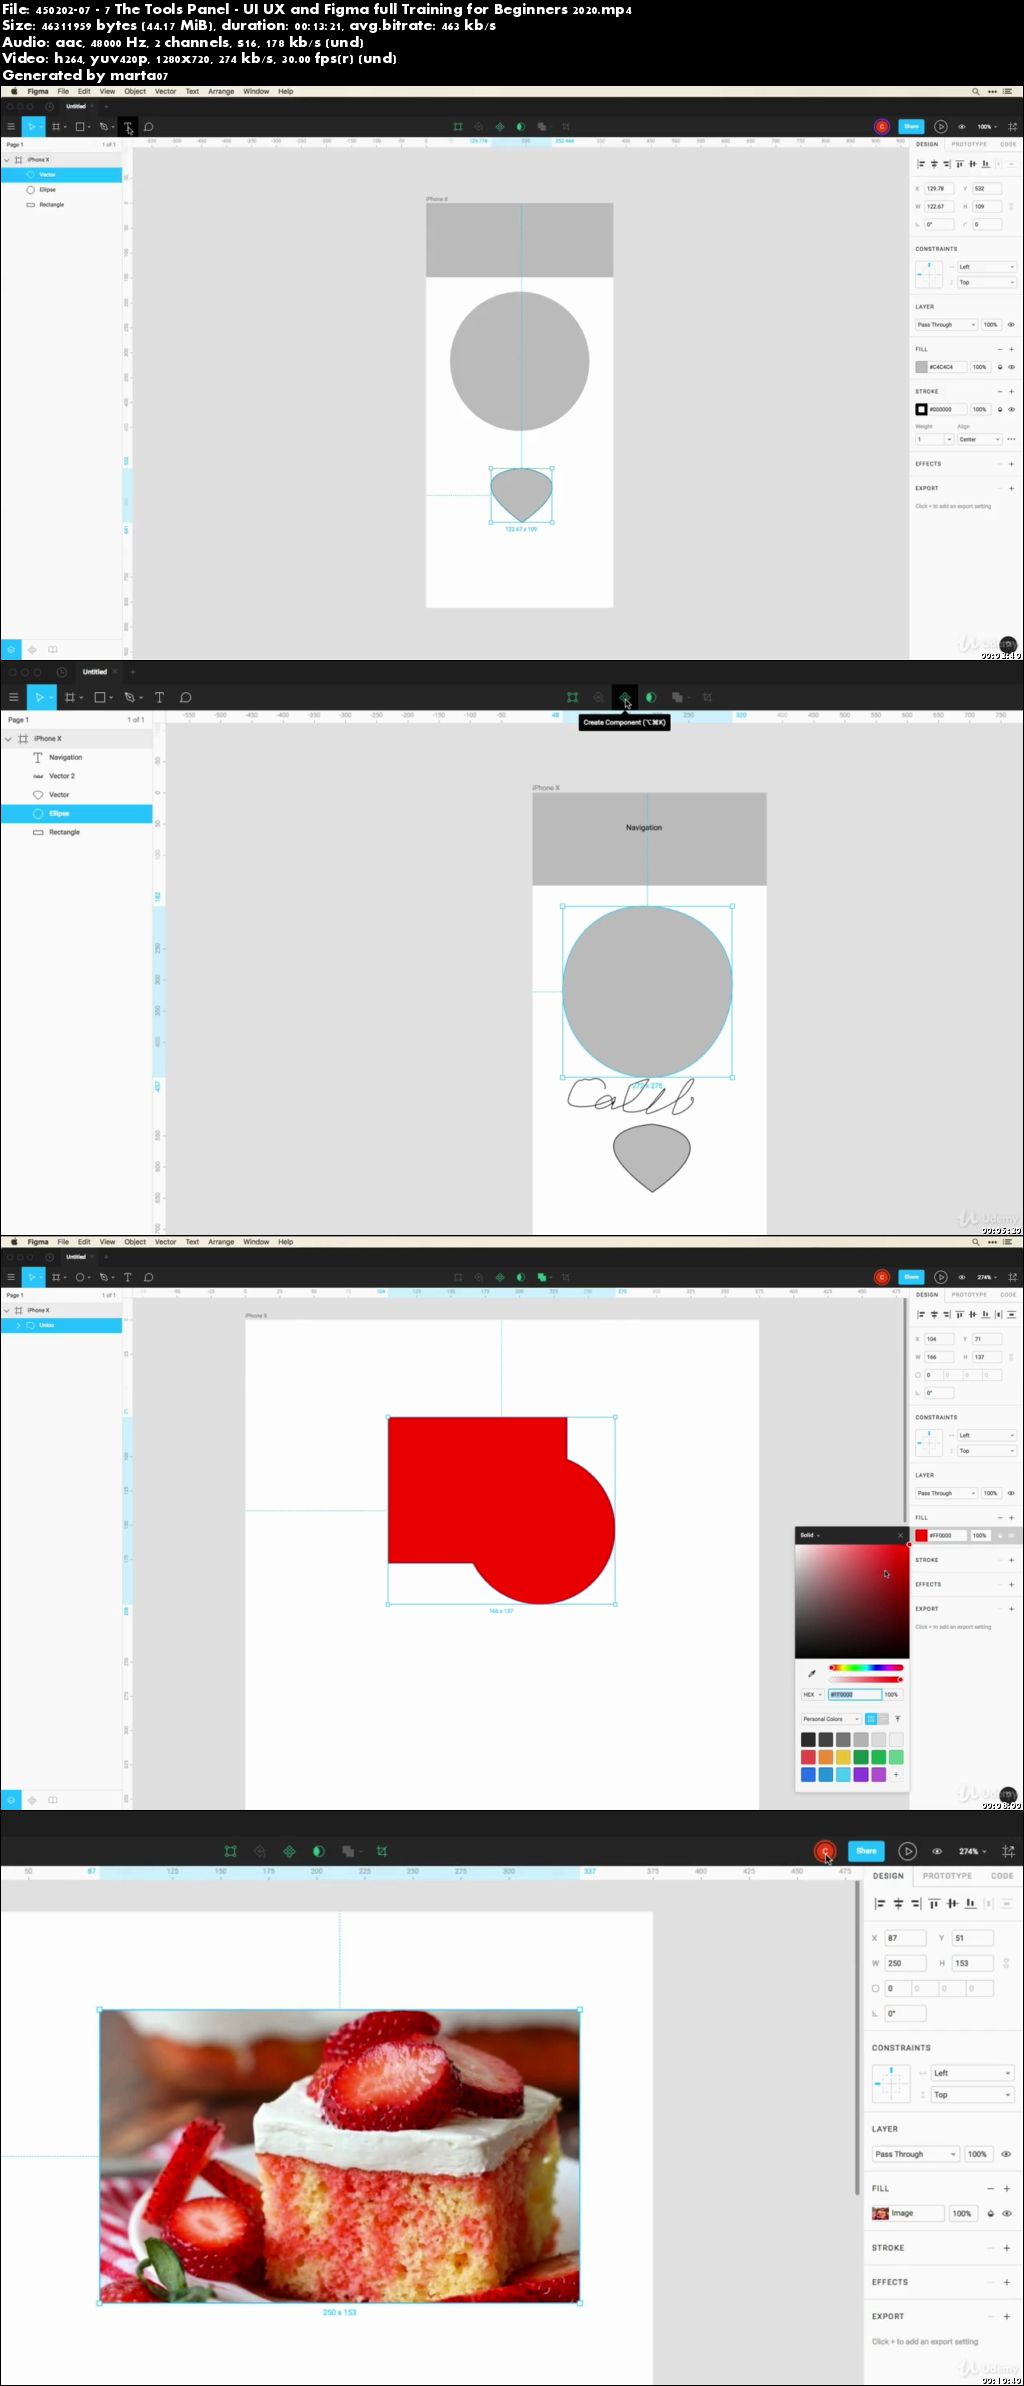
Task: Open the Solid fill type dropdown
Action: point(810,1535)
